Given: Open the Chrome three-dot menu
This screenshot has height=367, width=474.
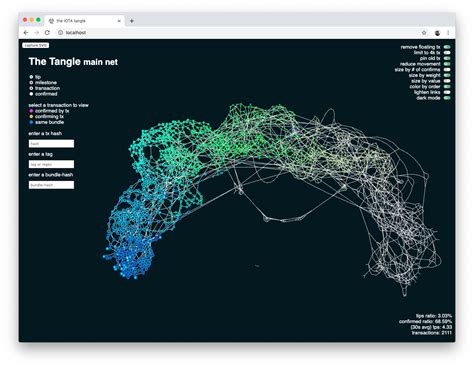Looking at the screenshot, I should point(448,33).
